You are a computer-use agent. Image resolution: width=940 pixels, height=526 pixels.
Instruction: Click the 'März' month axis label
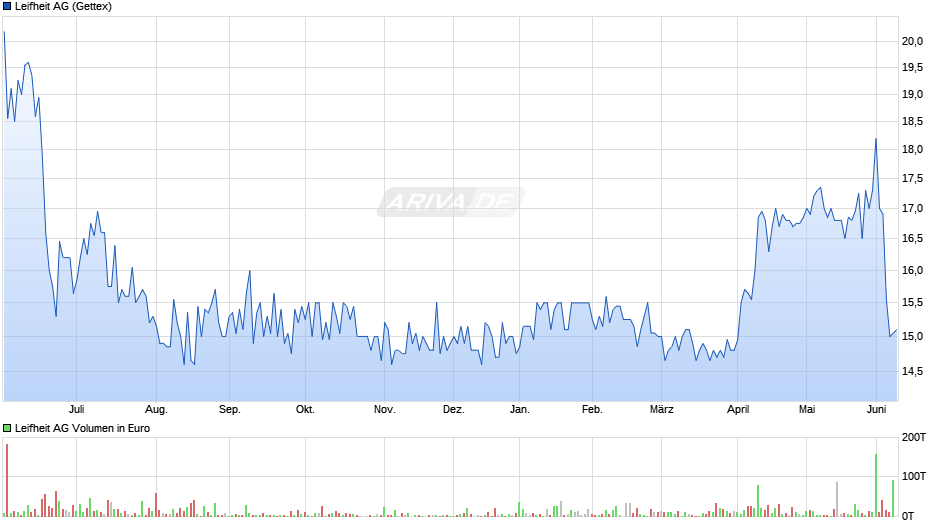coord(662,409)
